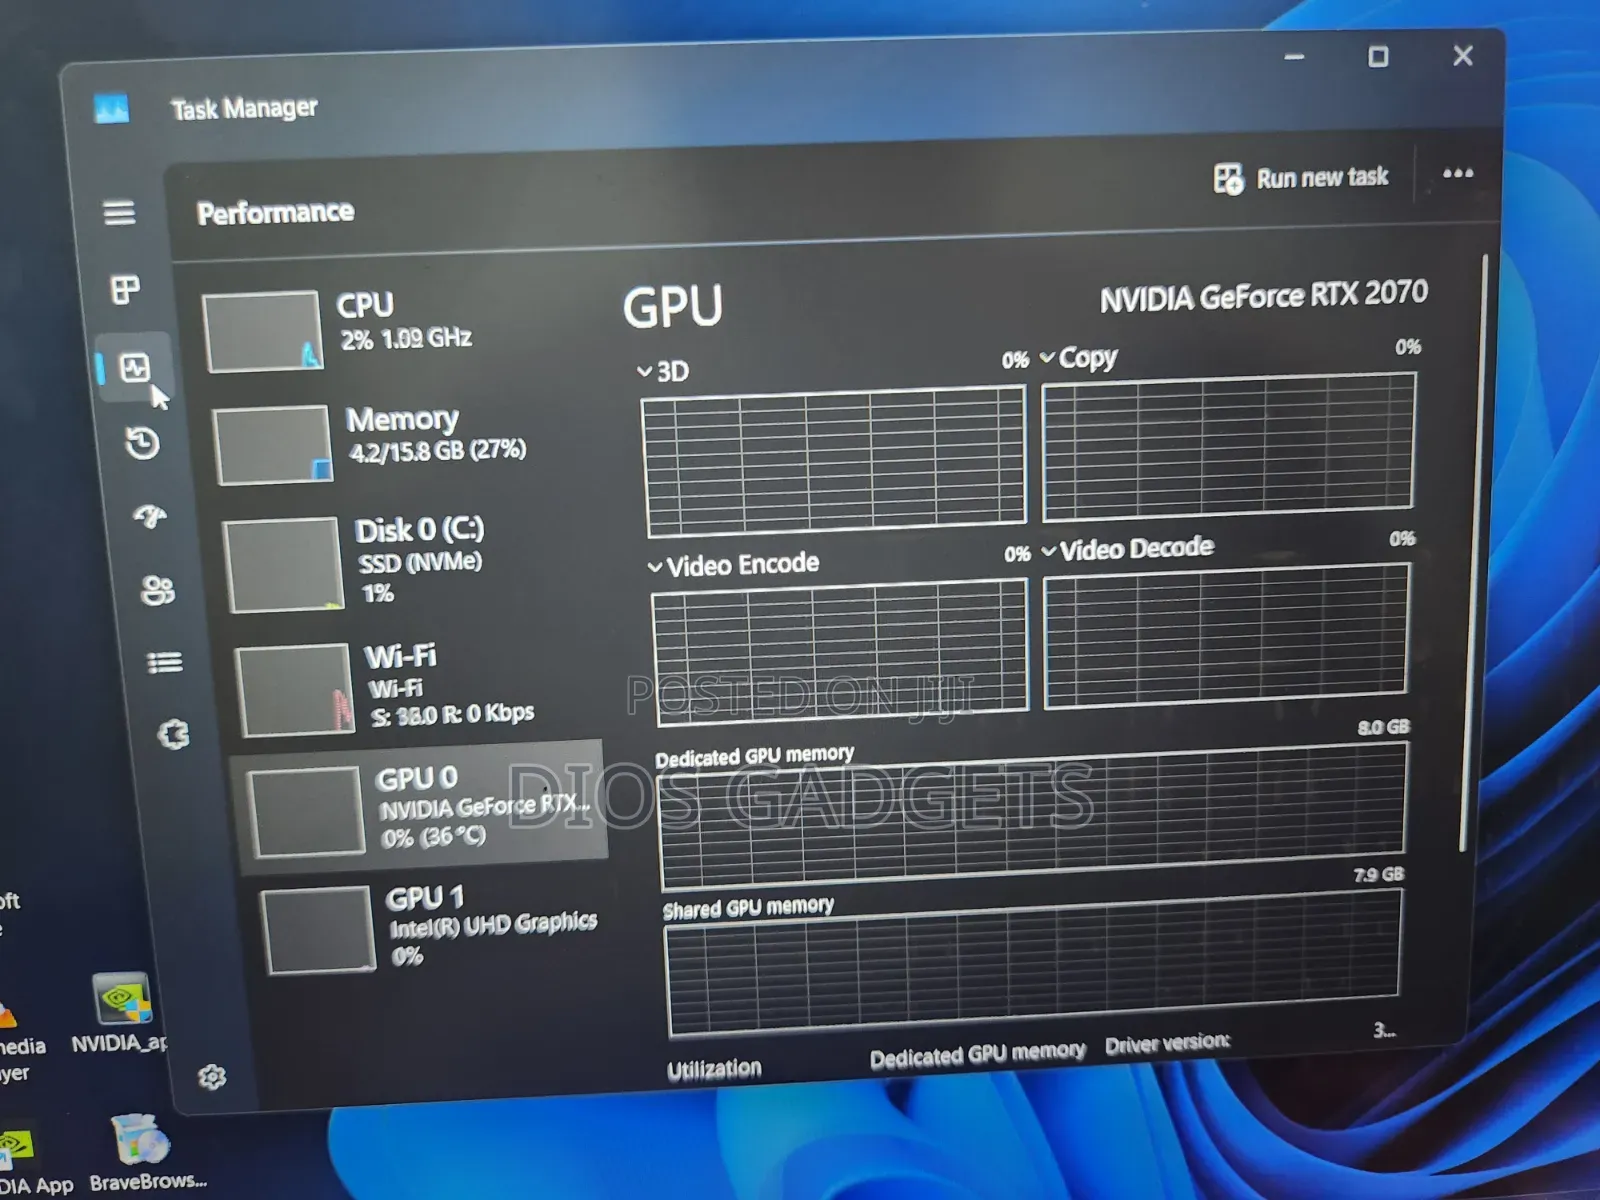Open the hamburger navigation menu
This screenshot has width=1600, height=1200.
click(119, 212)
